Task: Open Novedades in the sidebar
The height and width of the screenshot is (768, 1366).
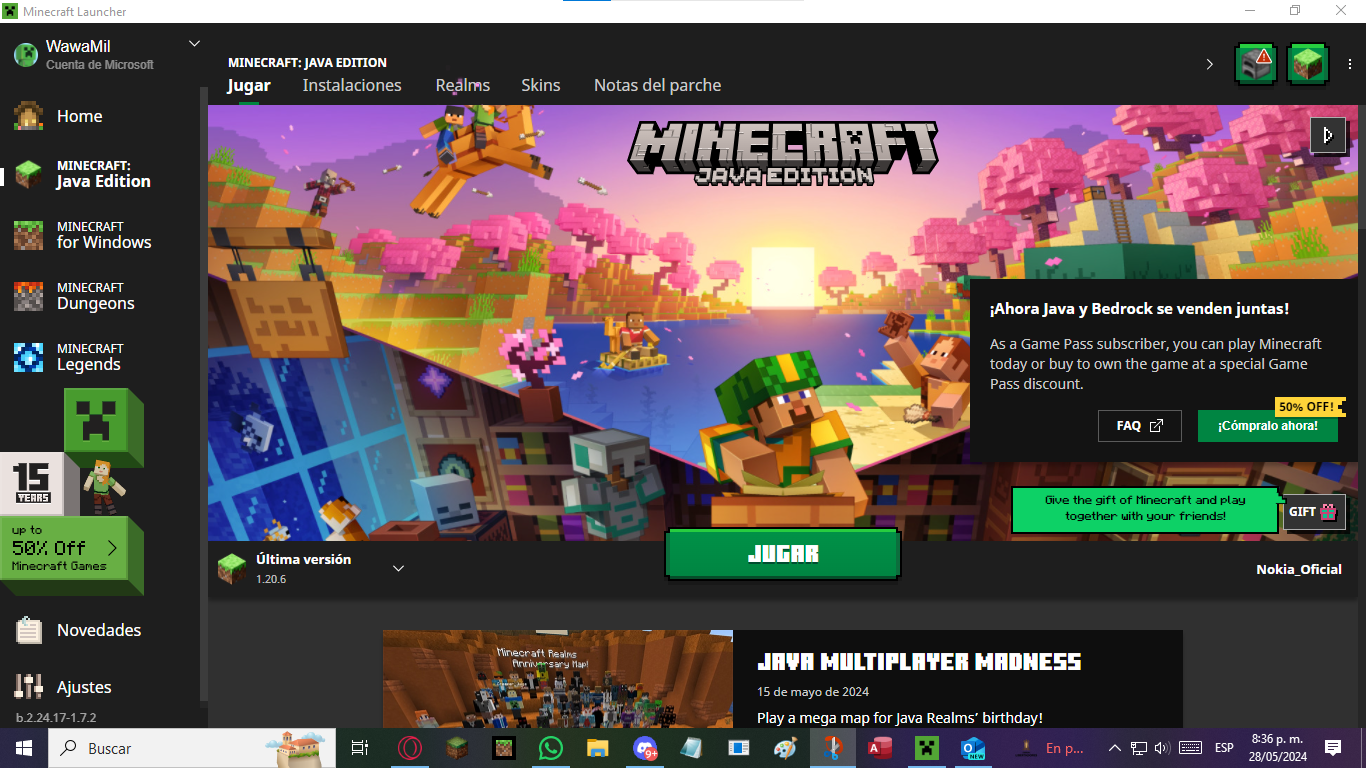Action: pos(98,630)
